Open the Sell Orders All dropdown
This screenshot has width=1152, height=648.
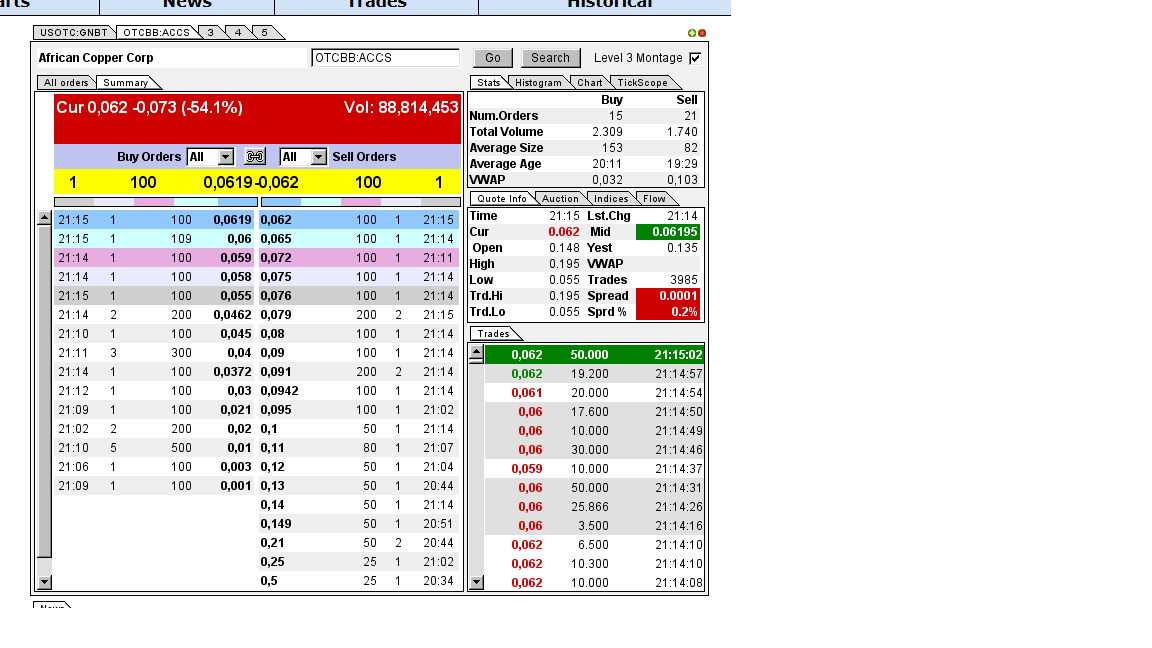(x=303, y=156)
